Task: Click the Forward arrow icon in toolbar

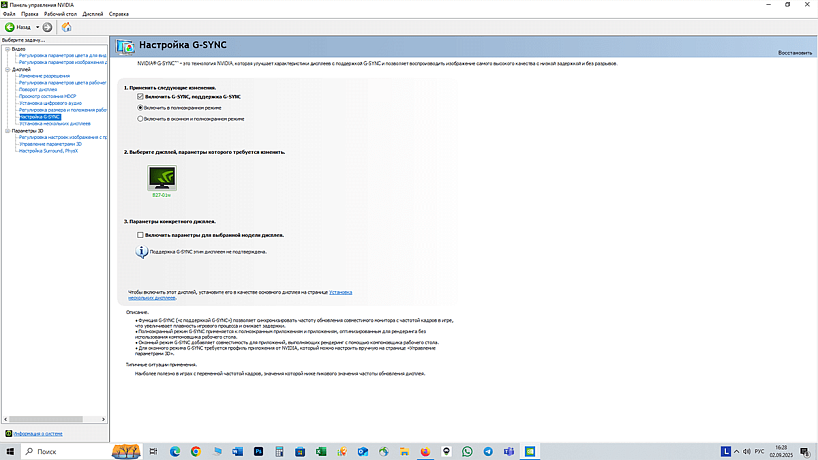Action: pos(47,27)
